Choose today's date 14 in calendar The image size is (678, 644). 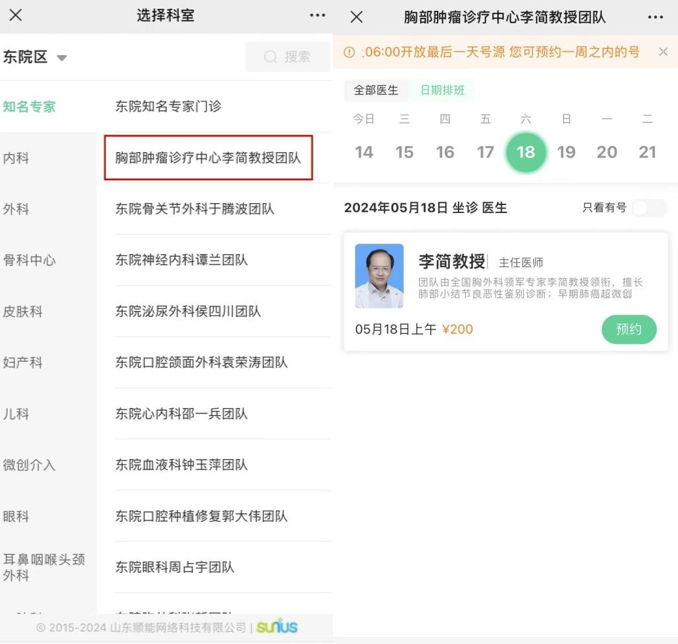364,152
